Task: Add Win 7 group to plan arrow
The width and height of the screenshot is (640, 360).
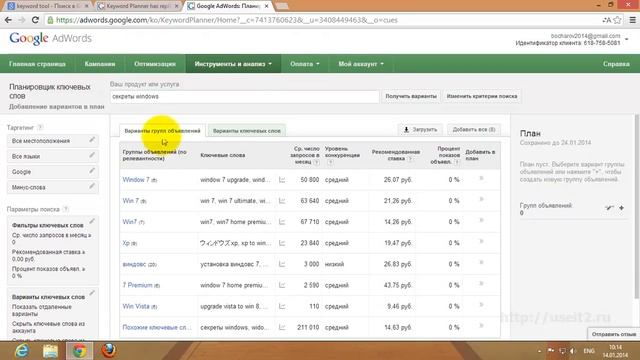Action: pos(482,200)
